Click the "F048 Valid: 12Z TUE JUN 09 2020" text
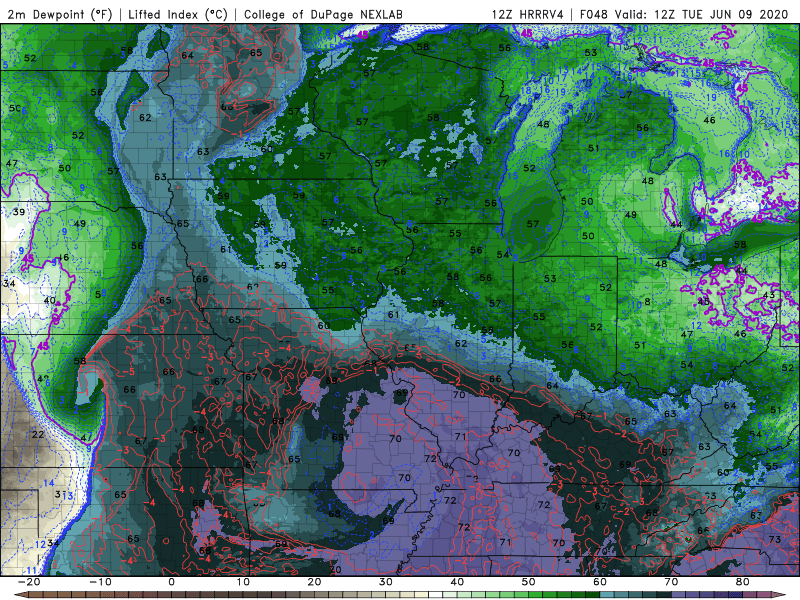The height and width of the screenshot is (600, 800). point(684,14)
